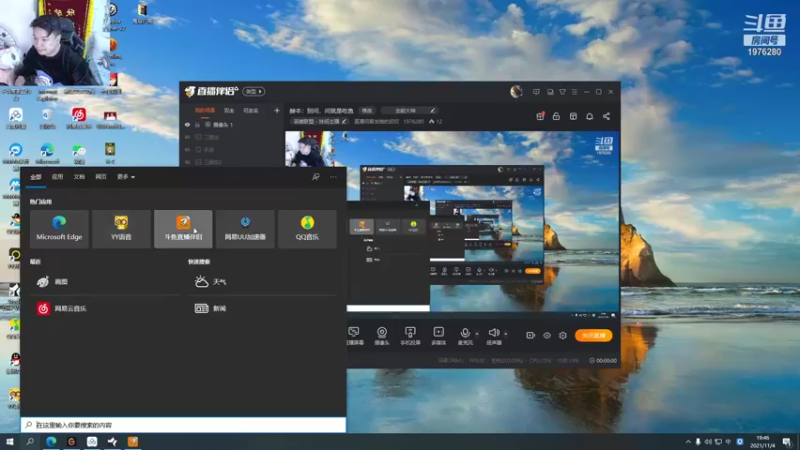Open the 斗鱼直播伴侣 tile in search panel

[183, 229]
